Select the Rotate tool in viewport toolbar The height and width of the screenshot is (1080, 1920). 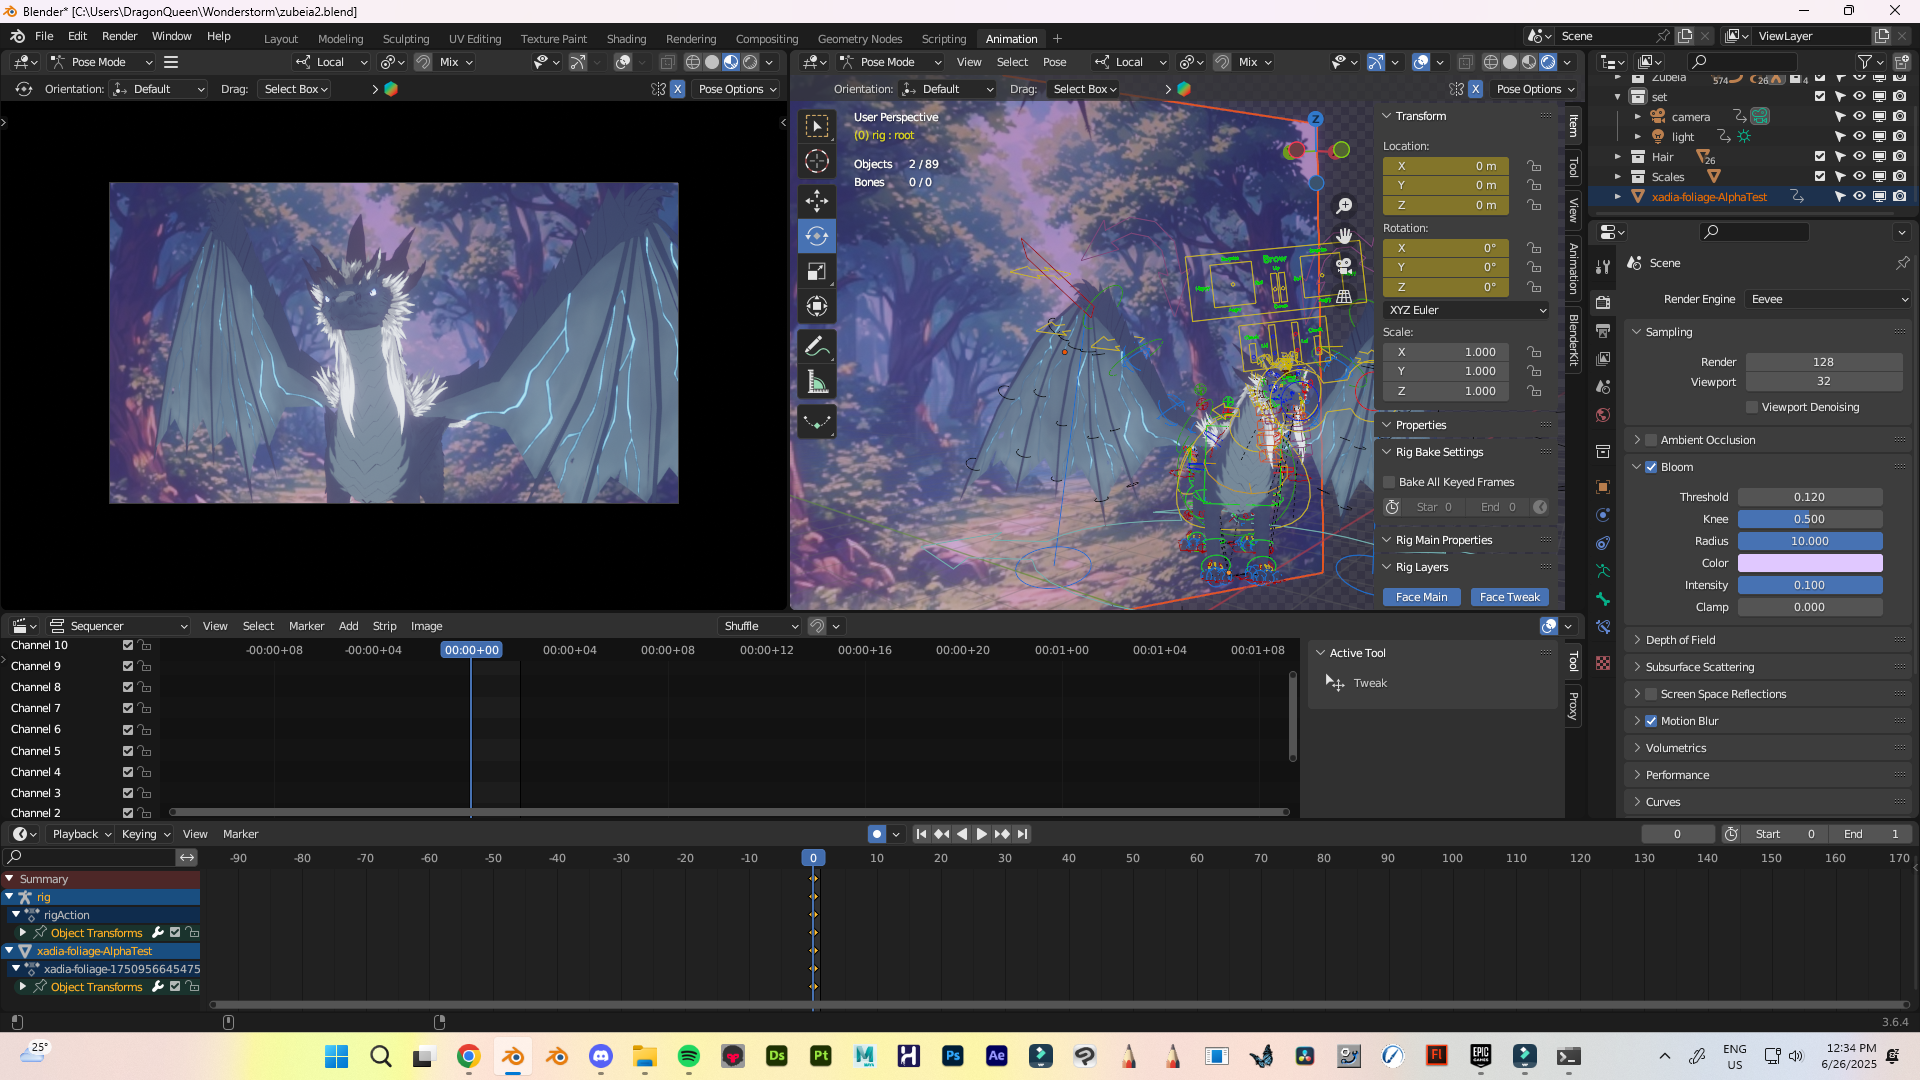[817, 236]
